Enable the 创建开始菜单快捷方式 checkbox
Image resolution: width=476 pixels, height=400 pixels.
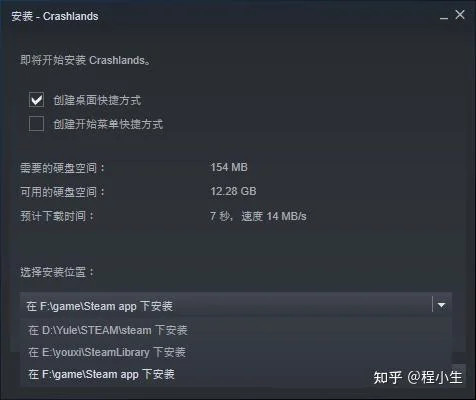coord(36,124)
